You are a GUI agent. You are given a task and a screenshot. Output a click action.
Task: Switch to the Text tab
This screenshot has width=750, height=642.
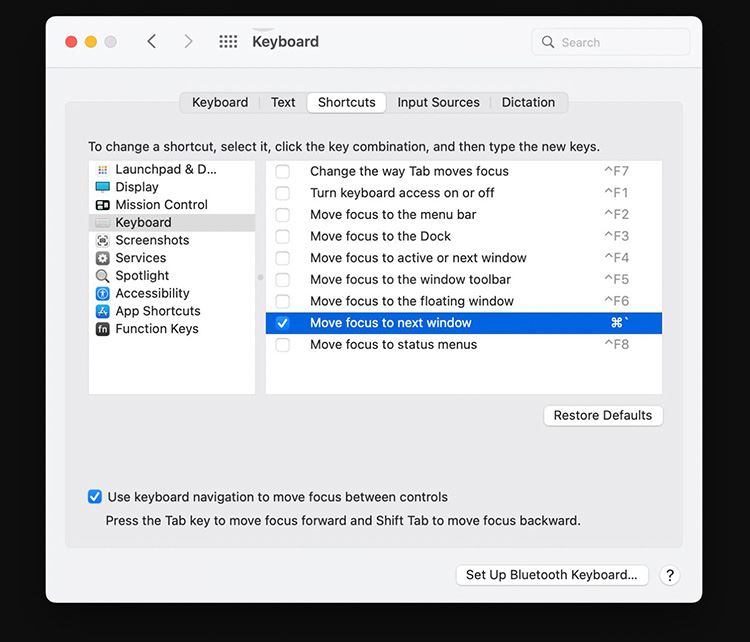coord(283,102)
